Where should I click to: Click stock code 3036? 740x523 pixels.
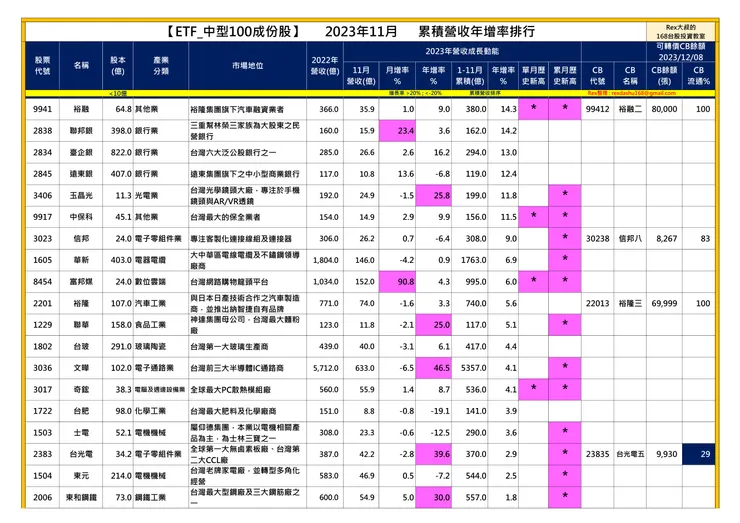[42, 368]
